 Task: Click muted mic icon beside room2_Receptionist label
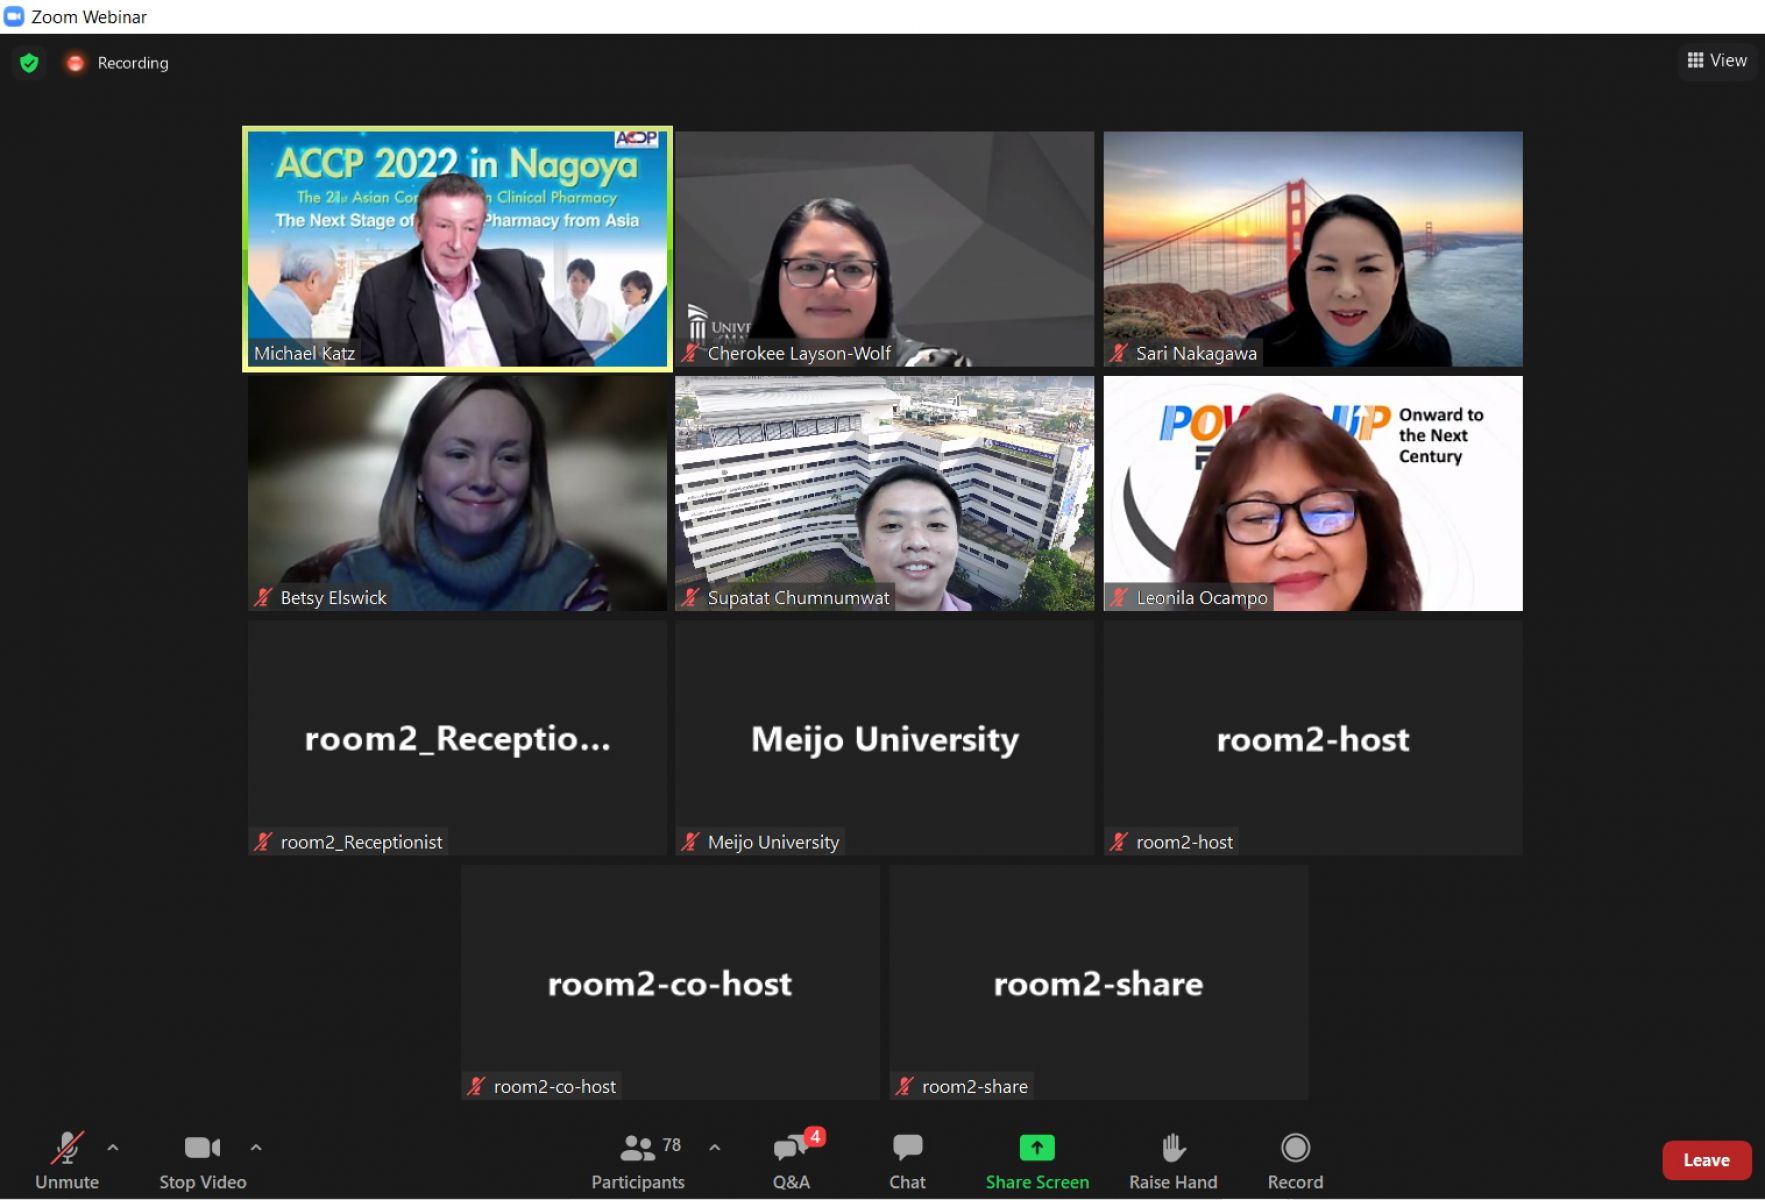263,842
